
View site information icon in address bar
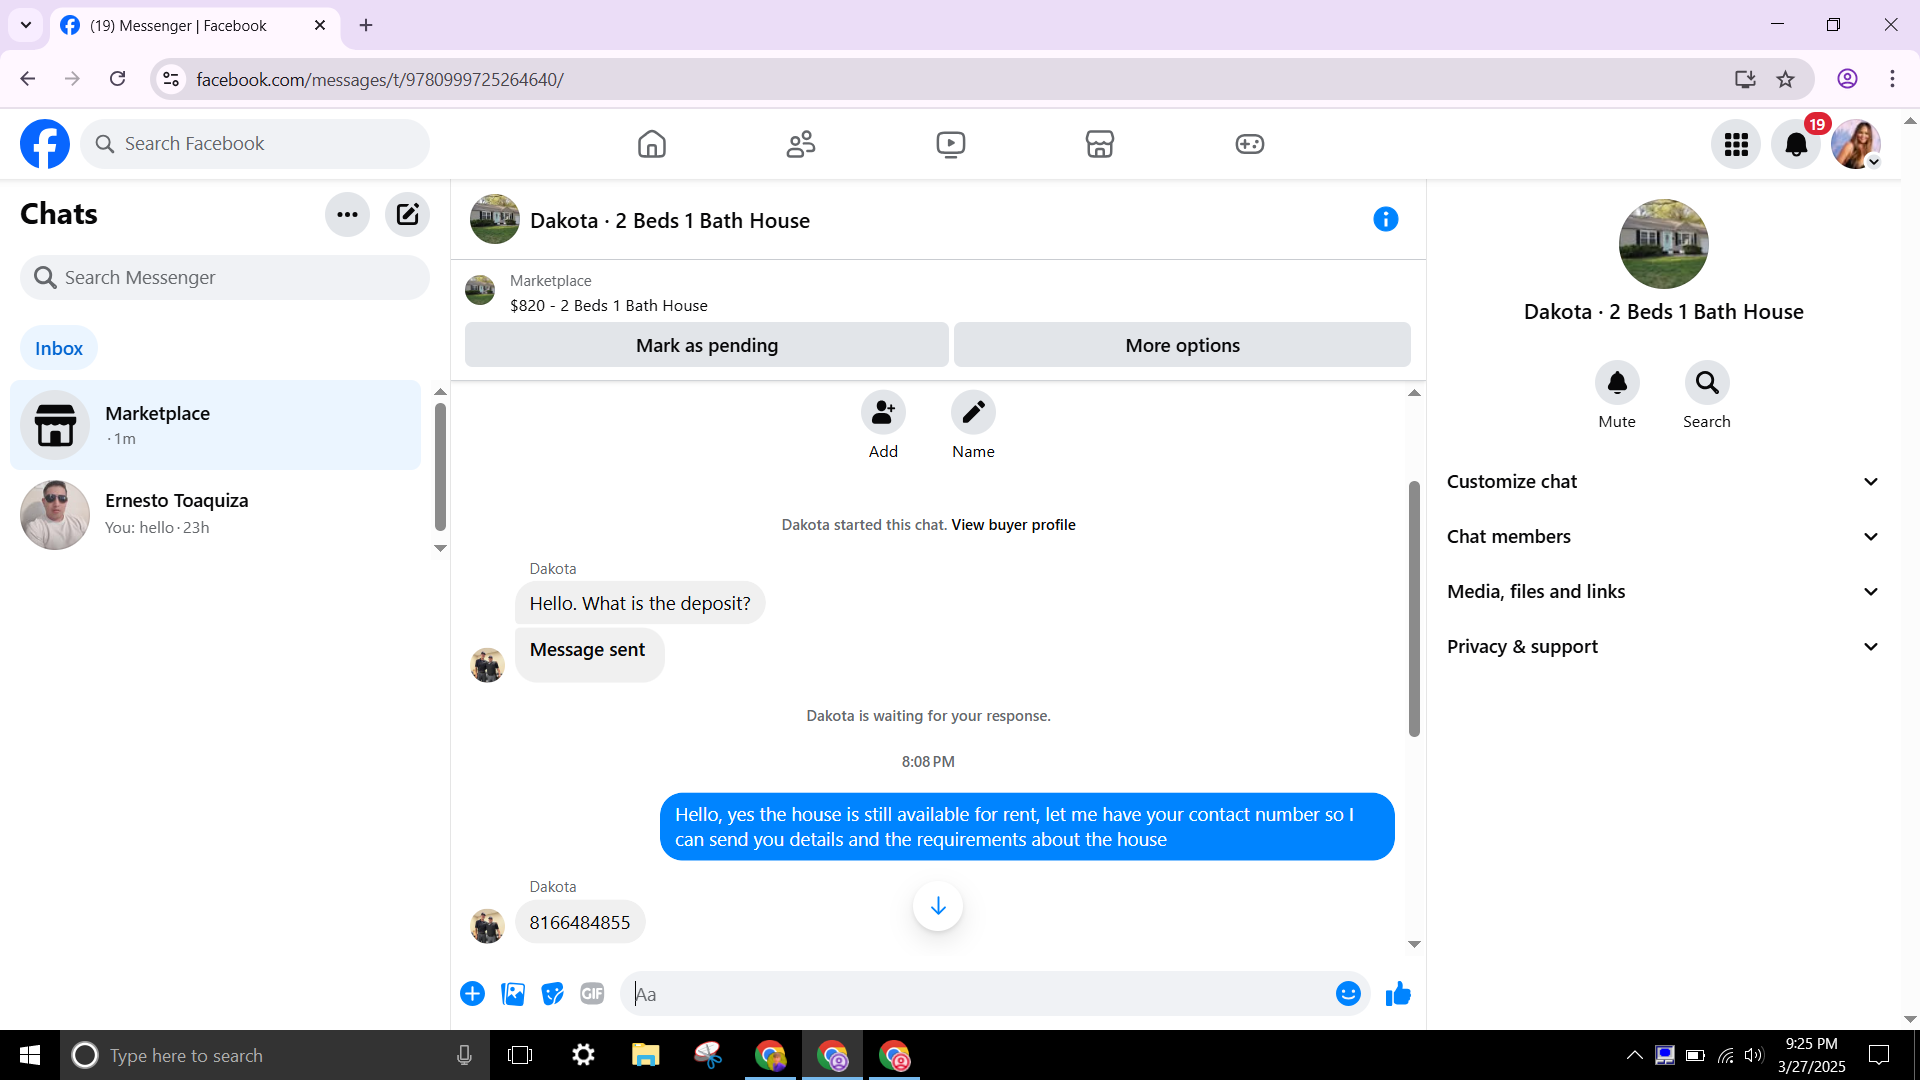coord(171,79)
